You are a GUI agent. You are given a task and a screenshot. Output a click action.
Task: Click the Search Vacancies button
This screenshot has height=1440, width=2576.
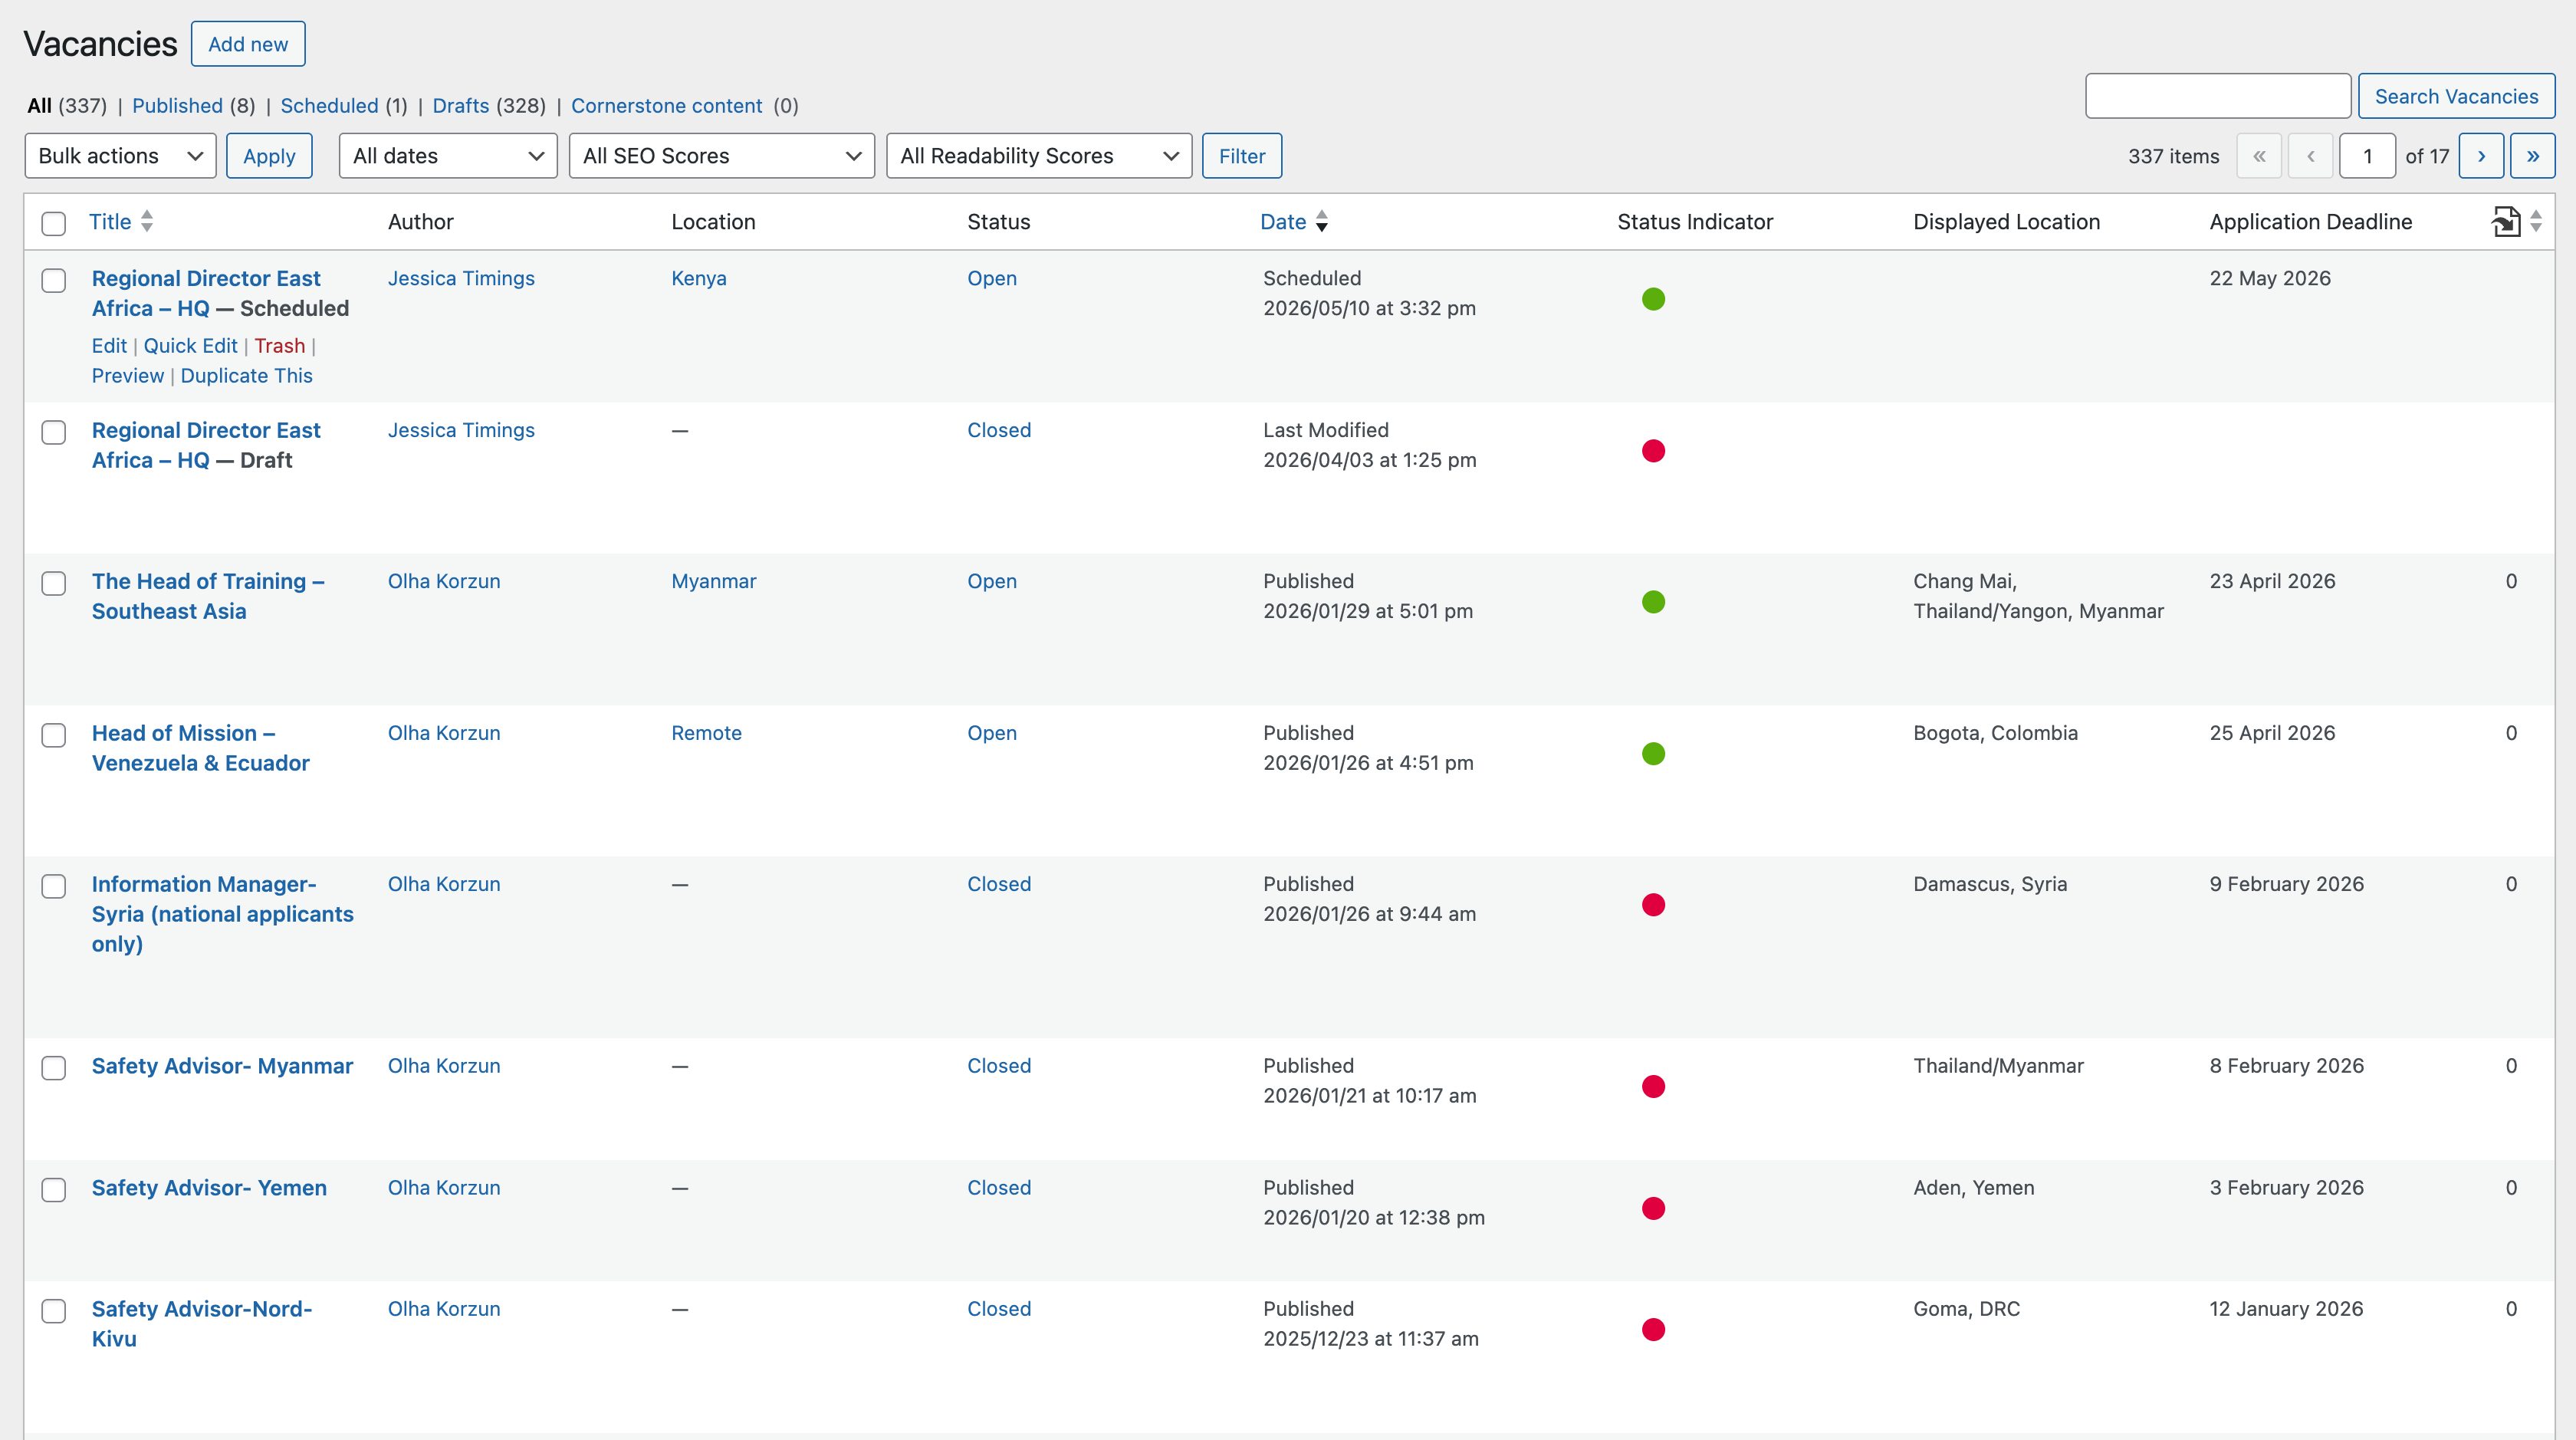[2456, 96]
